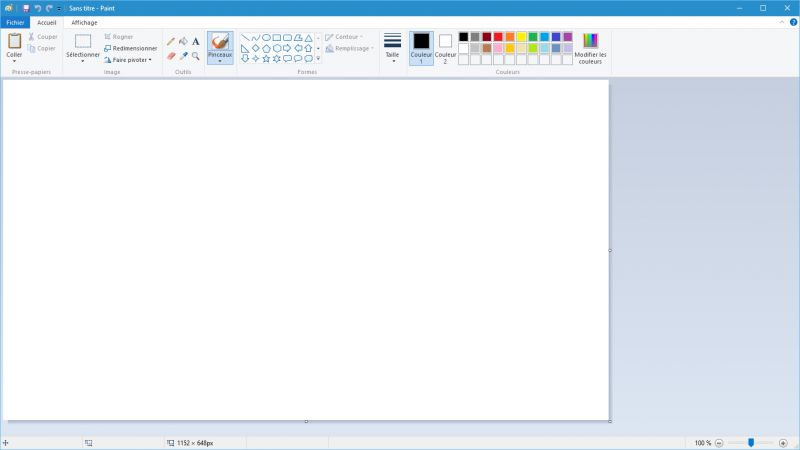The width and height of the screenshot is (800, 450).
Task: Select the Color picker eyedropper tool
Action: tap(183, 56)
